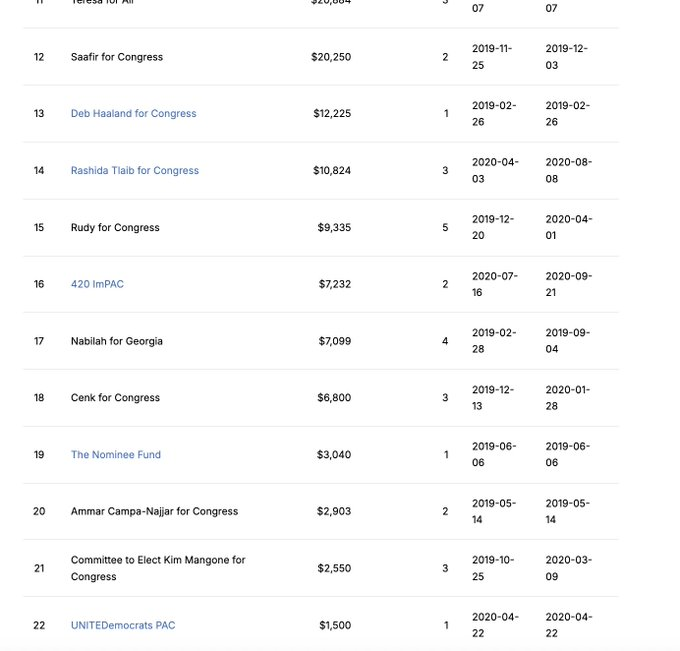The height and width of the screenshot is (651, 680).
Task: Click rank number 14
Action: 39,170
